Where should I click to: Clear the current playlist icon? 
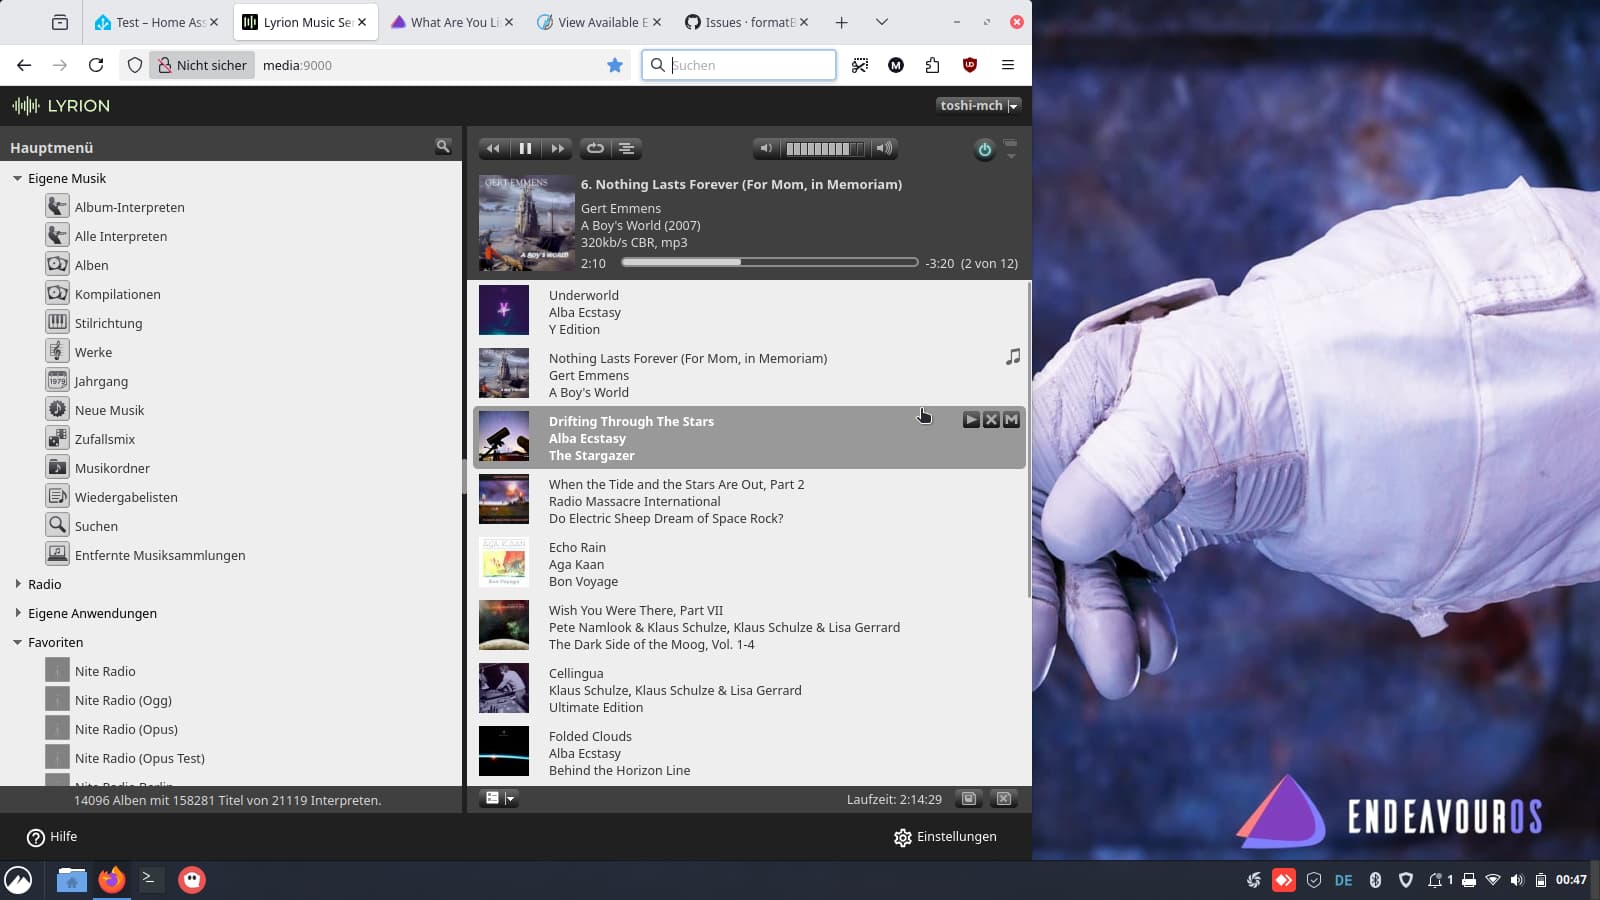click(1004, 798)
